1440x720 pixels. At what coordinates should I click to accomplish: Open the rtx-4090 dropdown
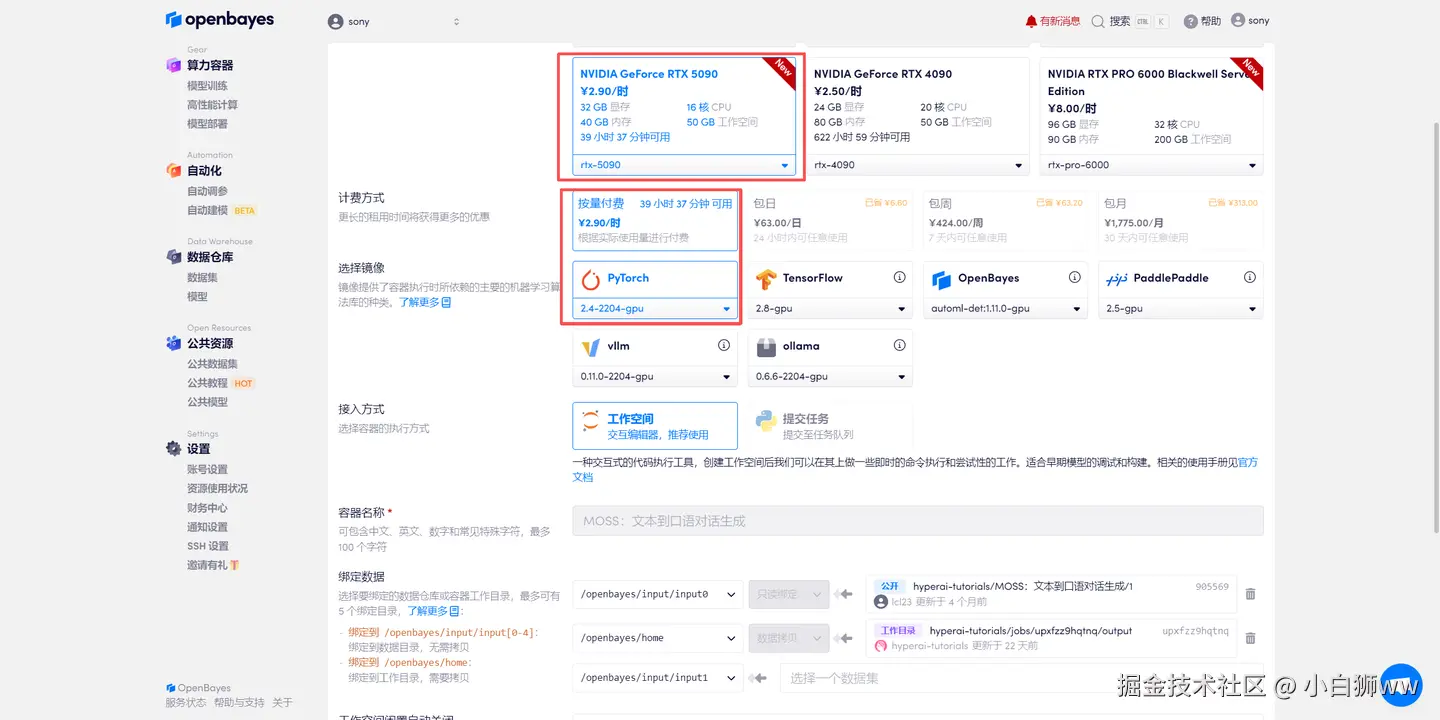tap(918, 165)
